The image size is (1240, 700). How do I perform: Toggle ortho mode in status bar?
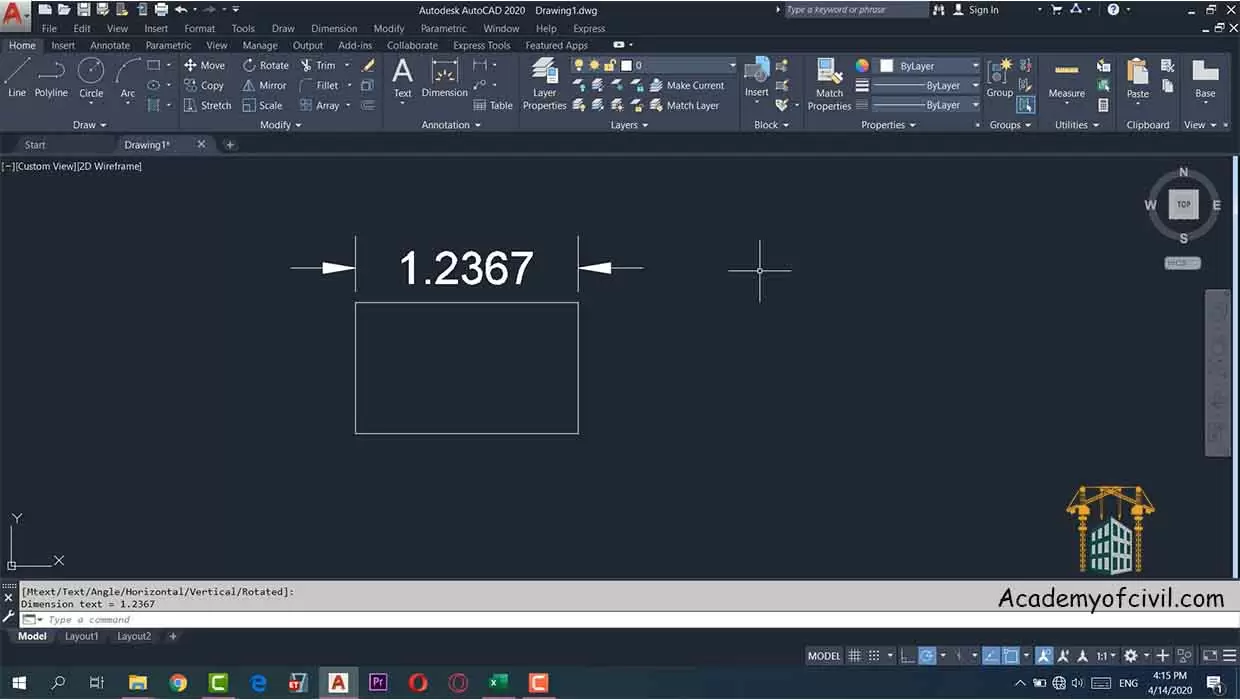point(906,656)
